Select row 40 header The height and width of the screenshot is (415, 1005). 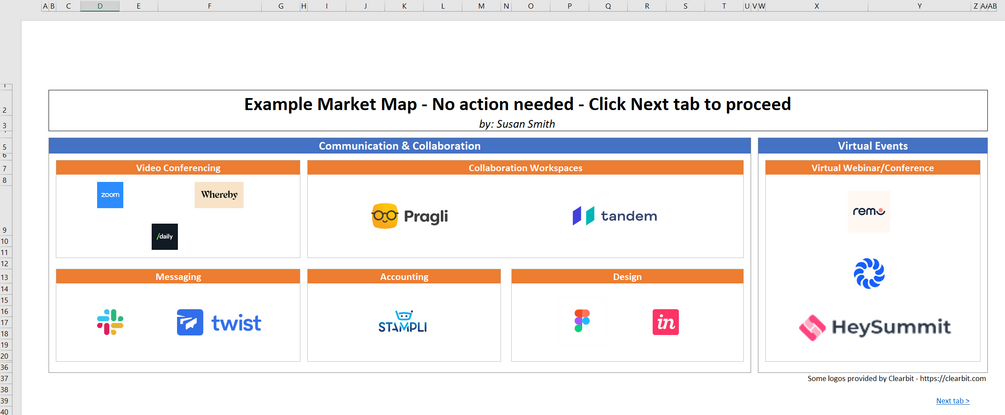point(6,411)
